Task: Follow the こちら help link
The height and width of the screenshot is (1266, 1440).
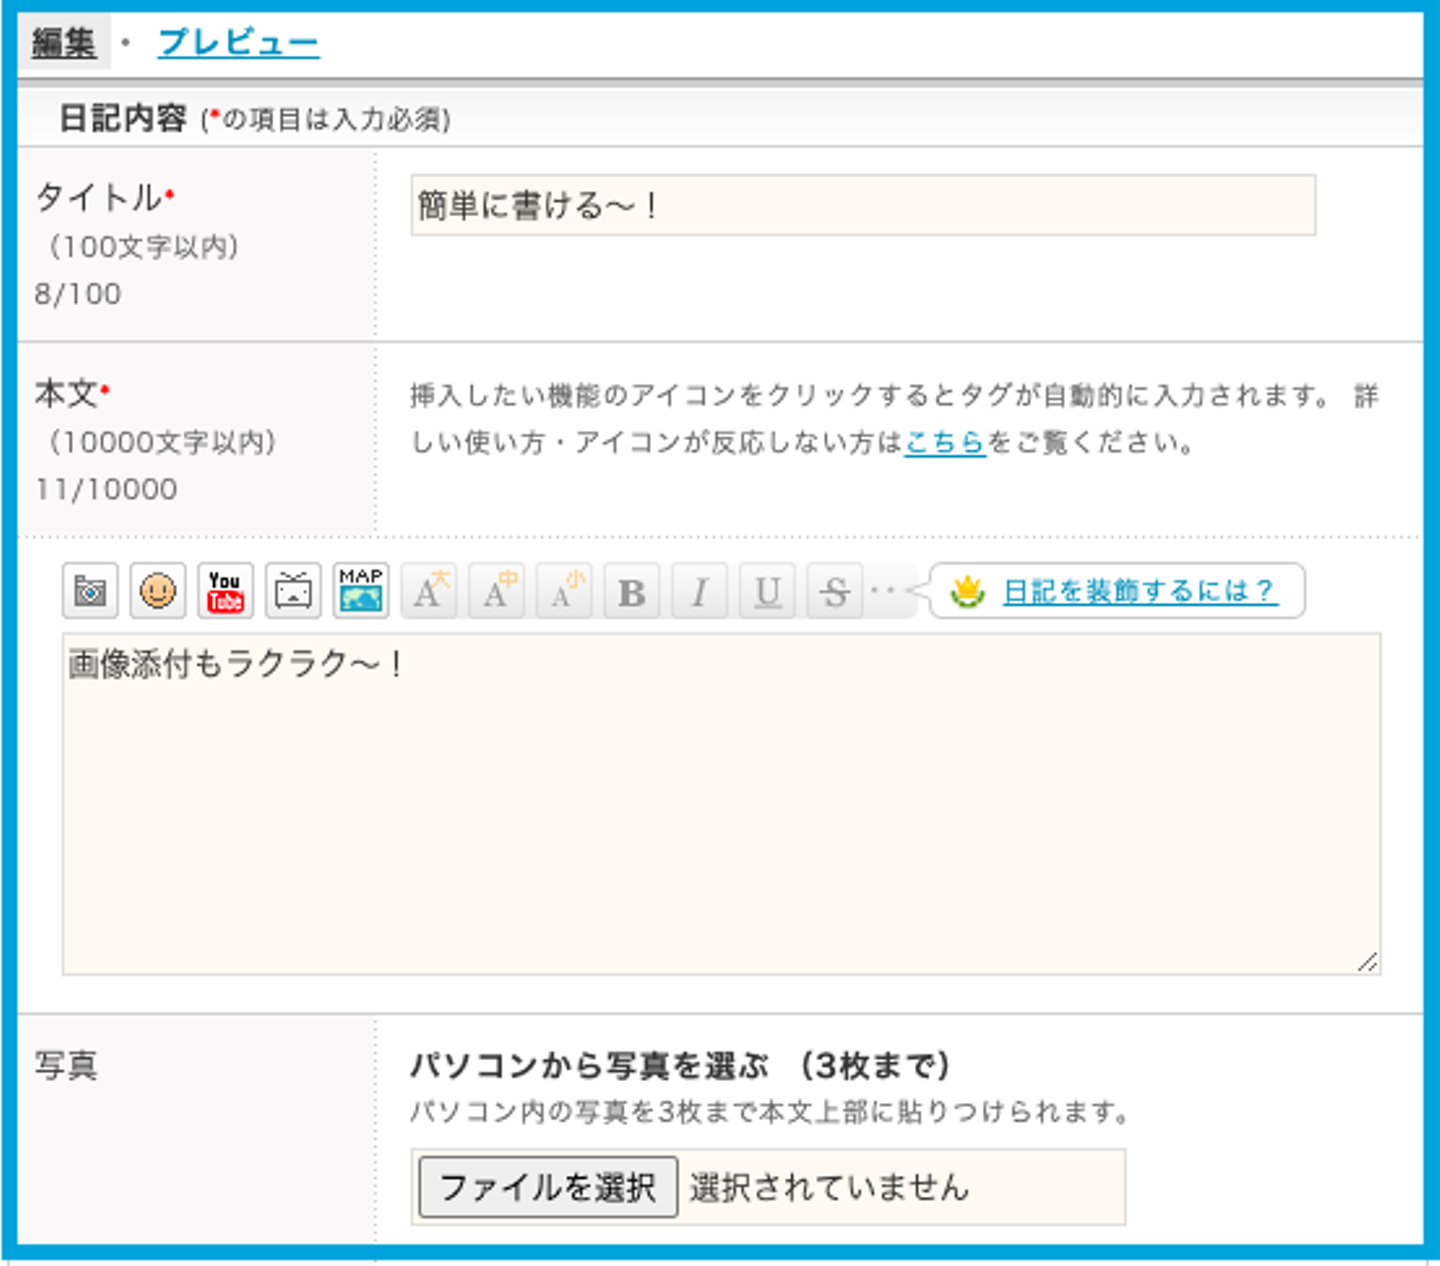Action: (945, 442)
